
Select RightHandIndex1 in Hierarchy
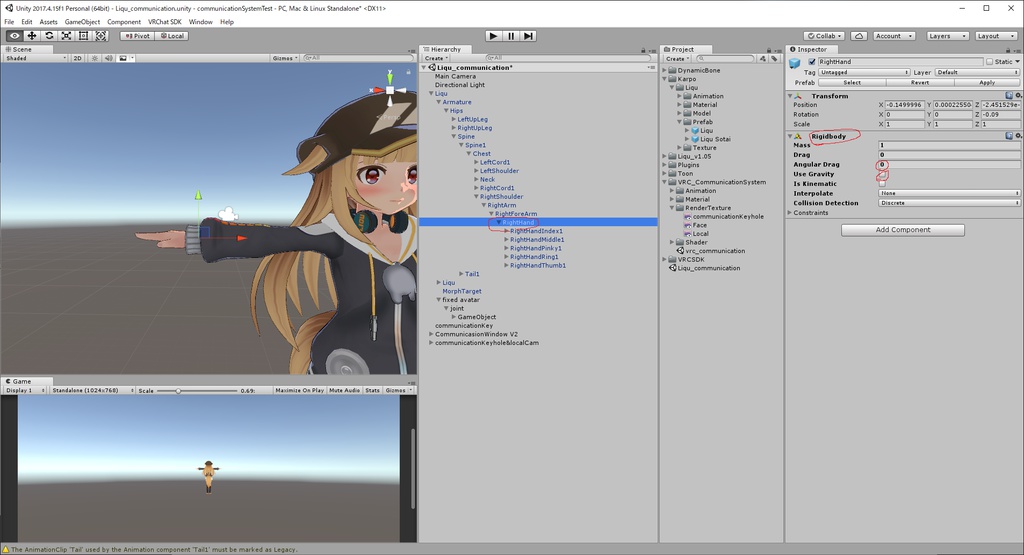(x=536, y=231)
